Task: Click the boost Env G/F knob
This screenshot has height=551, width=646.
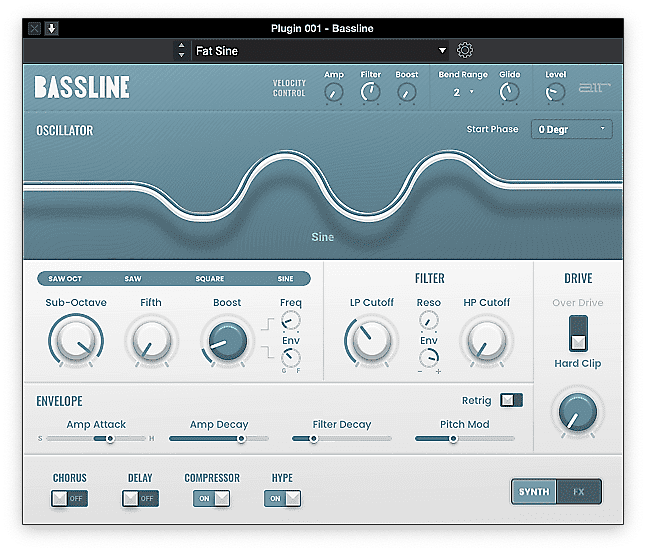Action: (290, 357)
